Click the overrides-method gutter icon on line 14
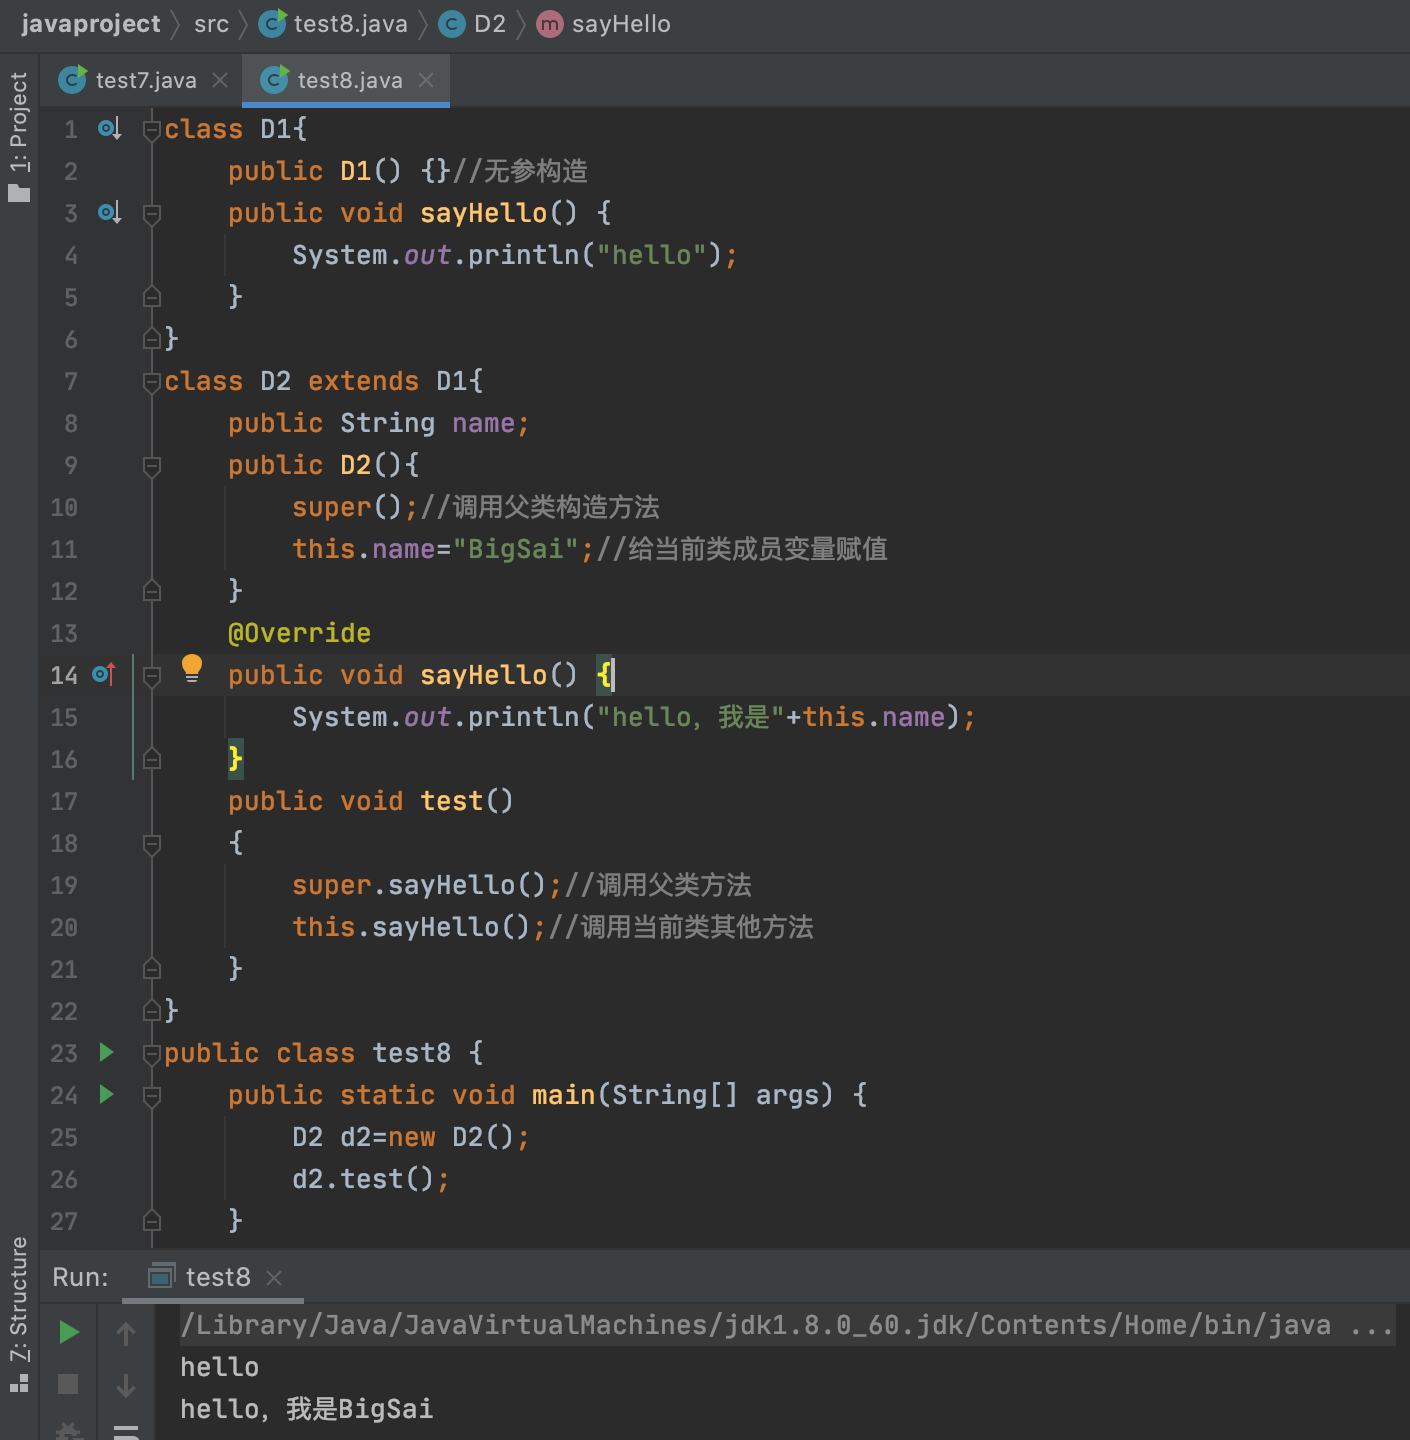 pyautogui.click(x=104, y=674)
